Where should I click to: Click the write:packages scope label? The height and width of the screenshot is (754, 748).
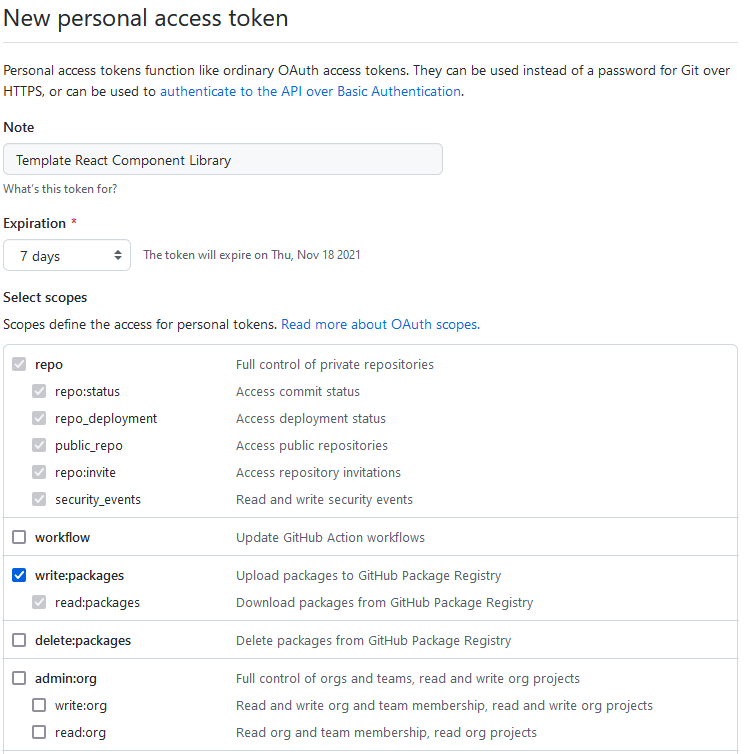click(x=79, y=575)
